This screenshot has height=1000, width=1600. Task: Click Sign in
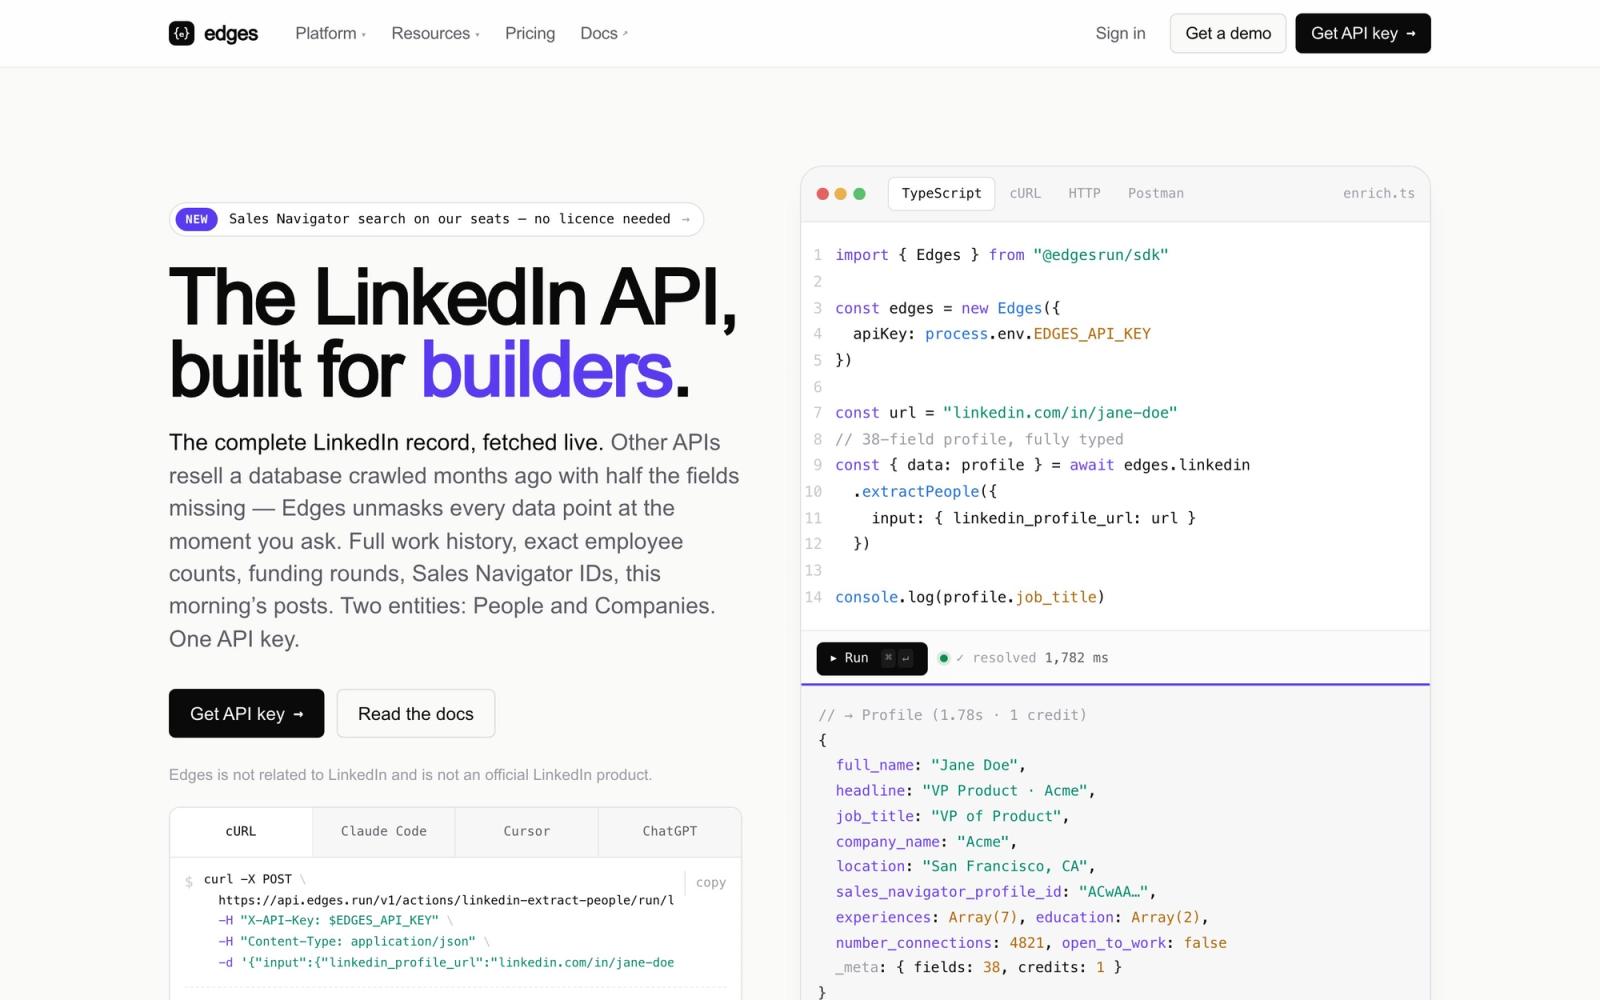pyautogui.click(x=1120, y=33)
